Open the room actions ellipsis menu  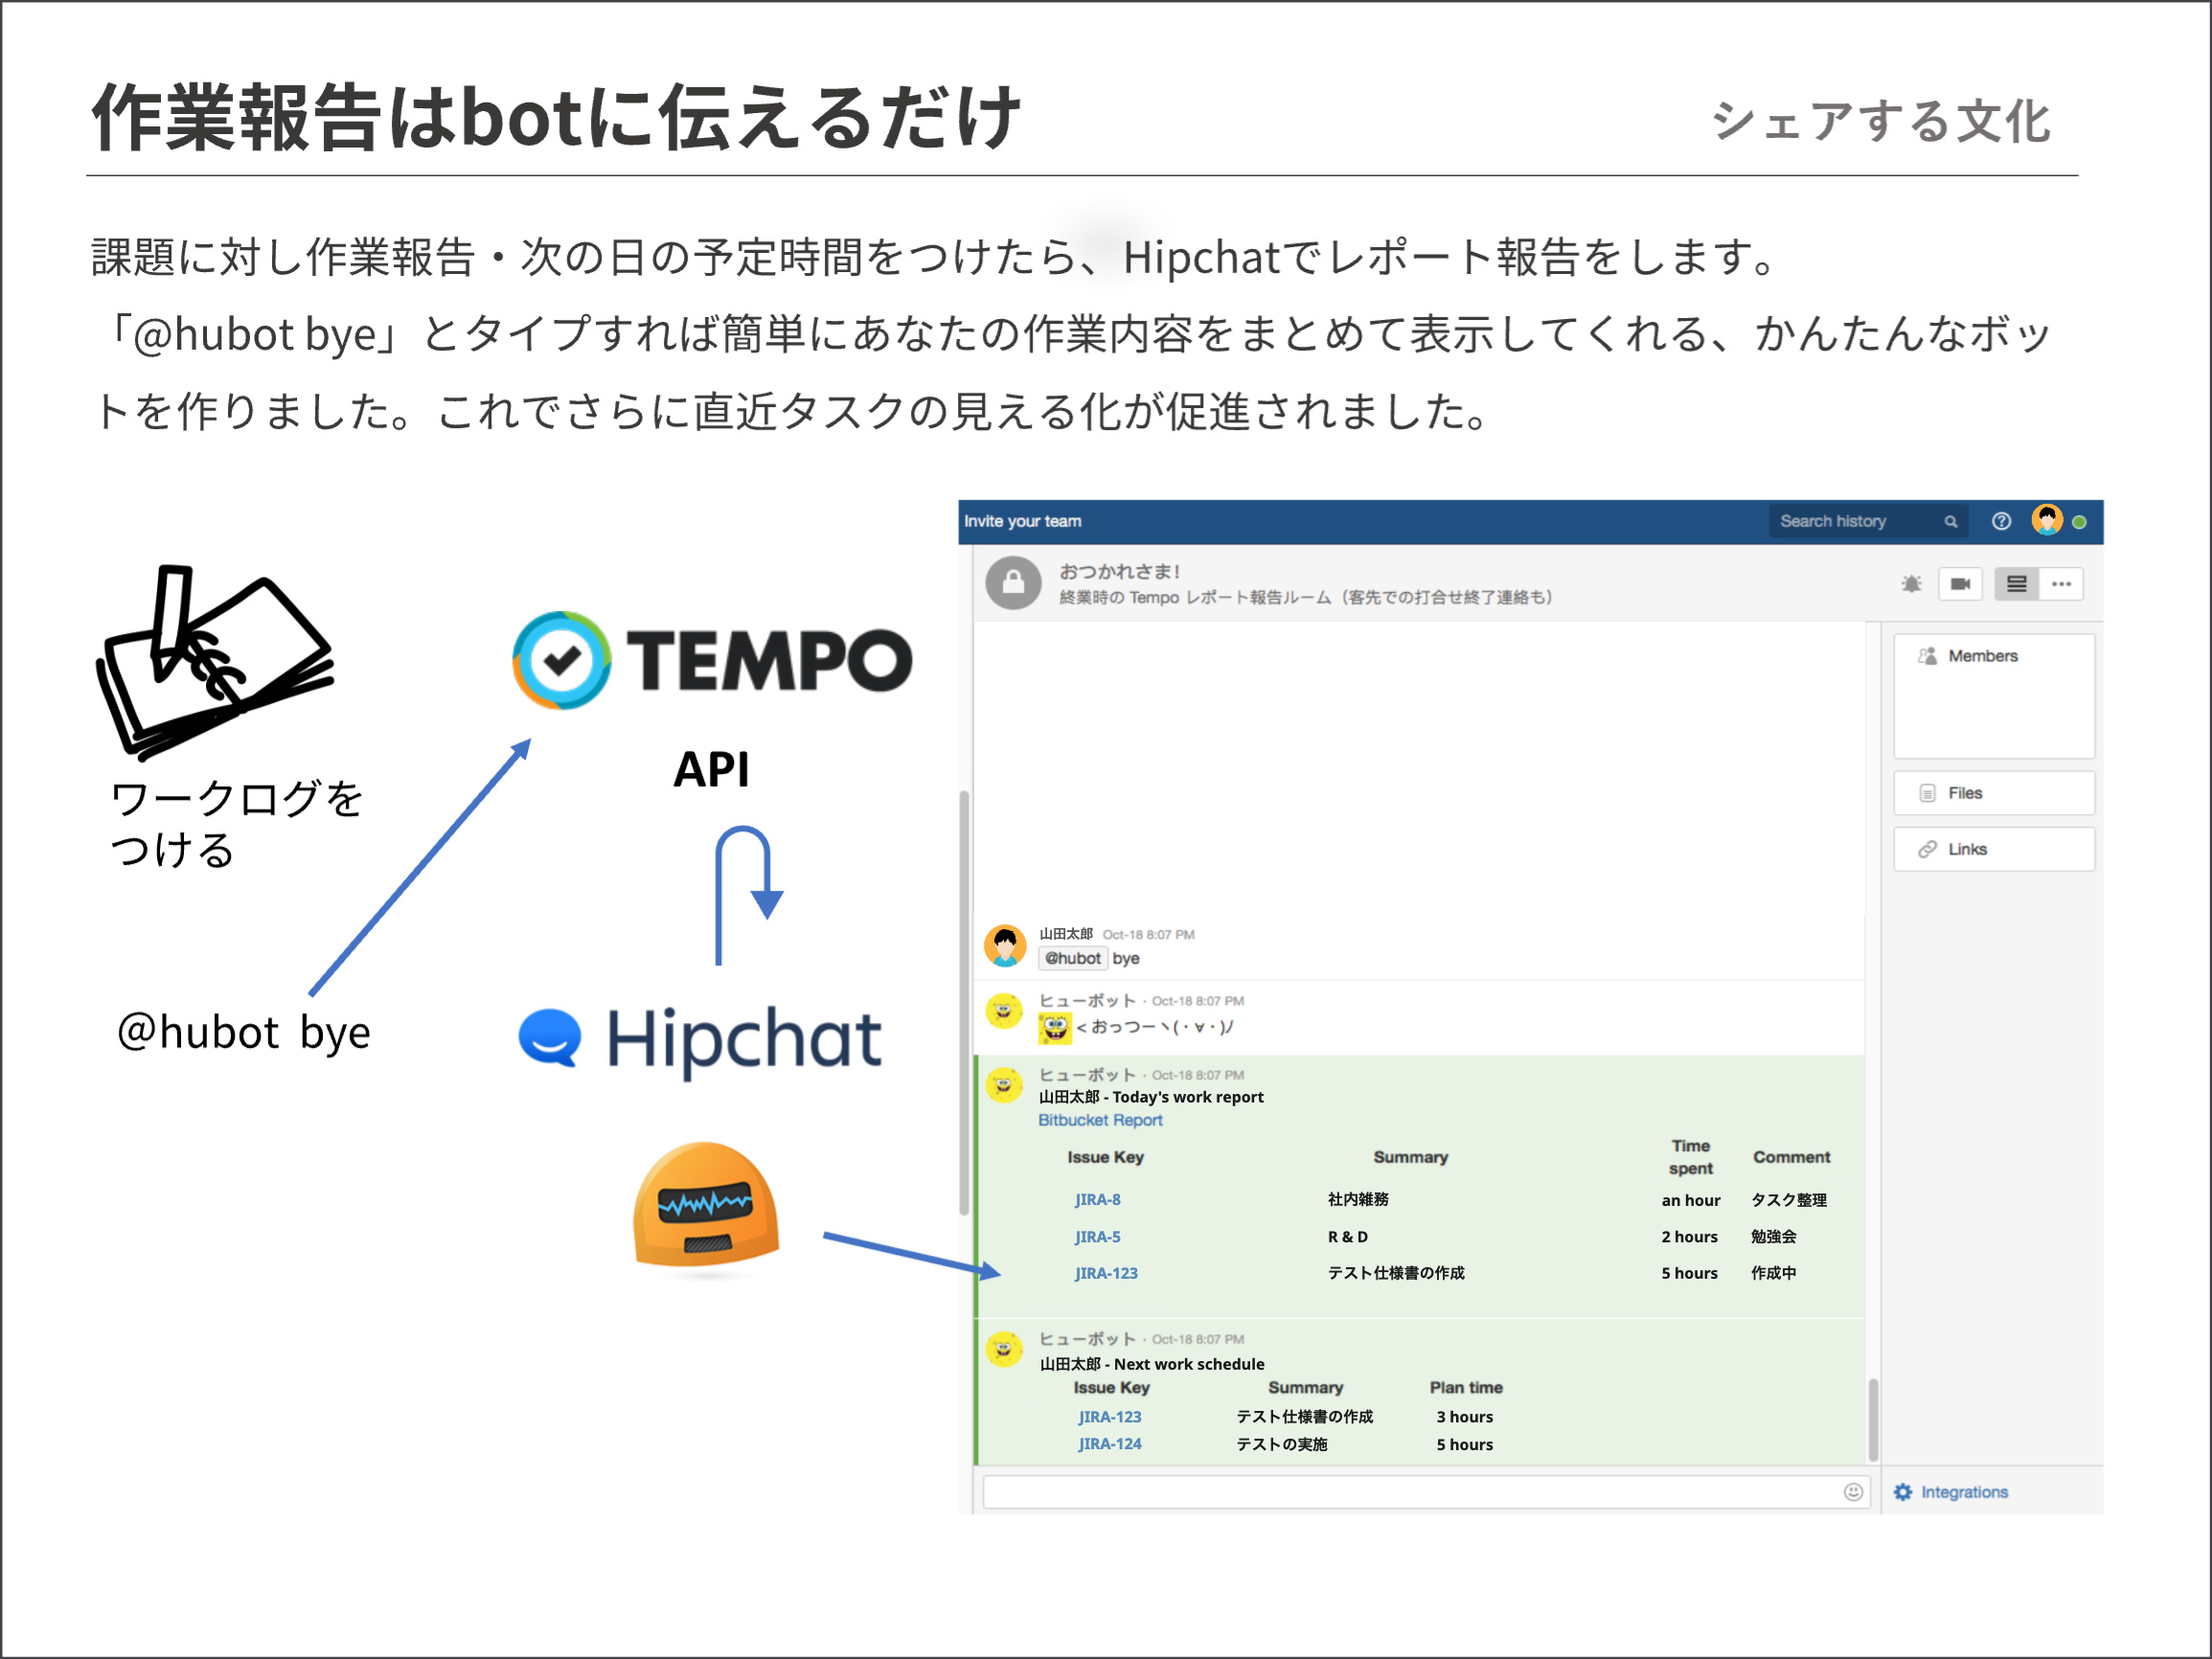[2061, 584]
